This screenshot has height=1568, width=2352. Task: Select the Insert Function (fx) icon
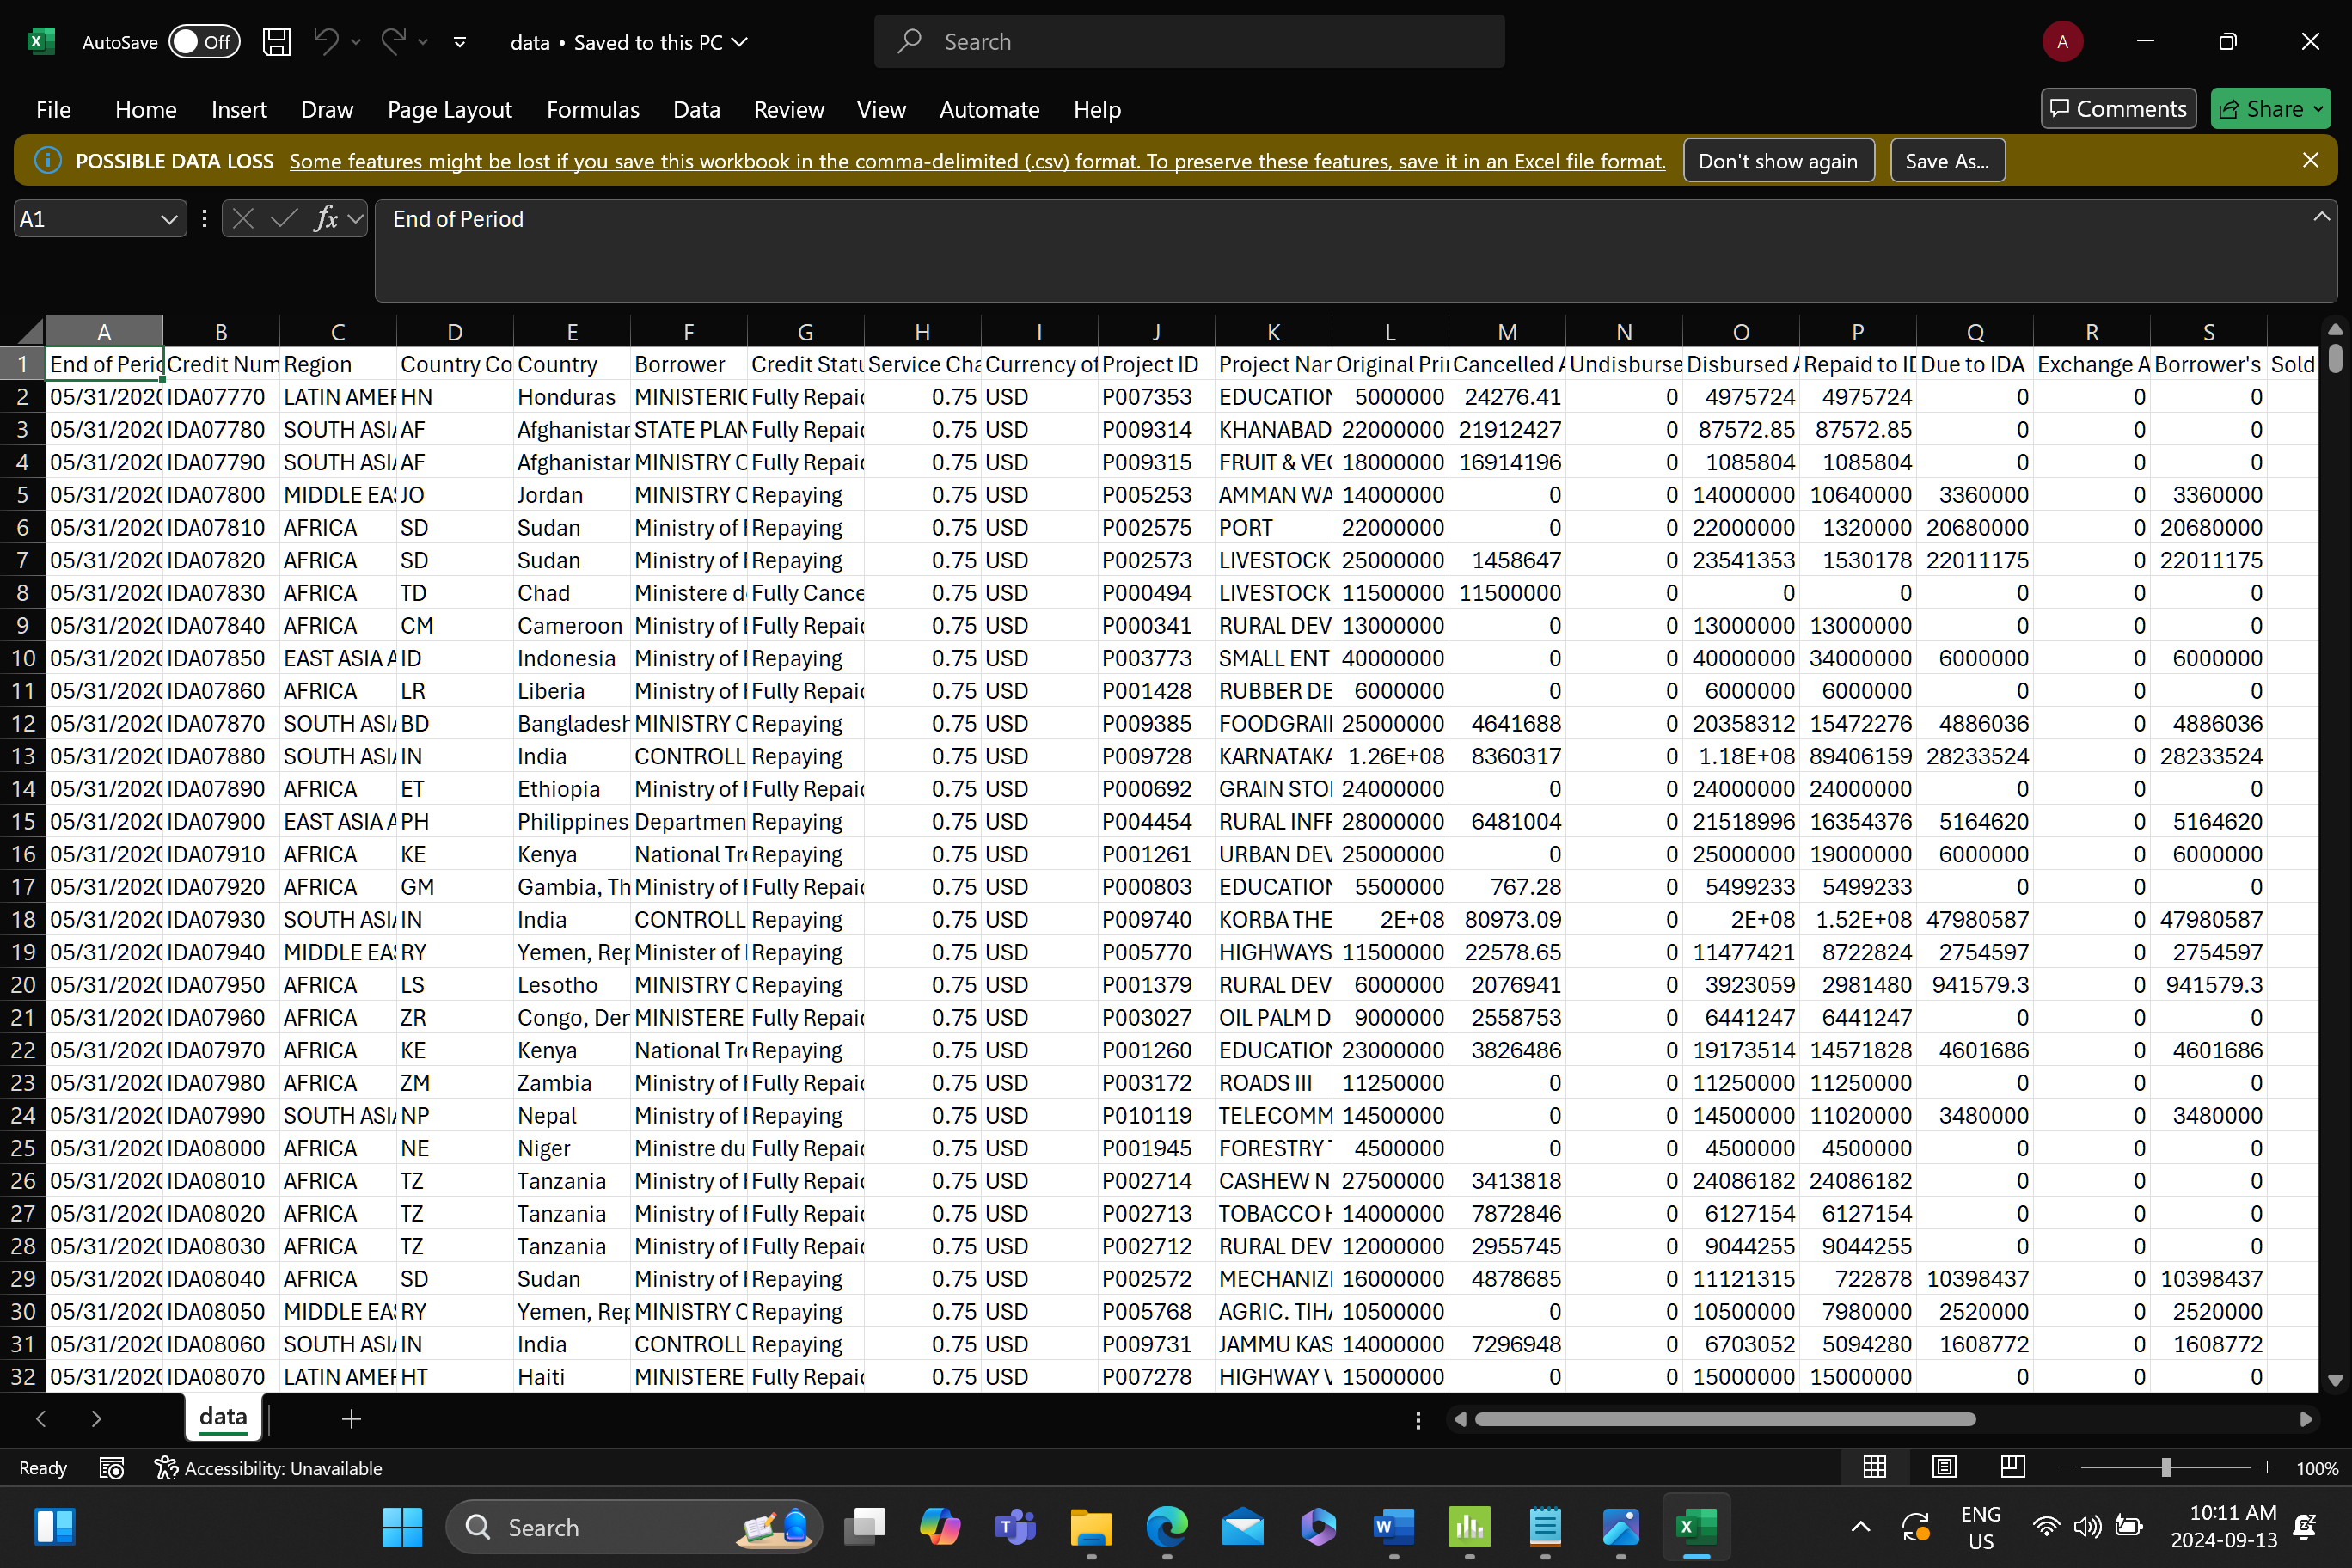(326, 218)
